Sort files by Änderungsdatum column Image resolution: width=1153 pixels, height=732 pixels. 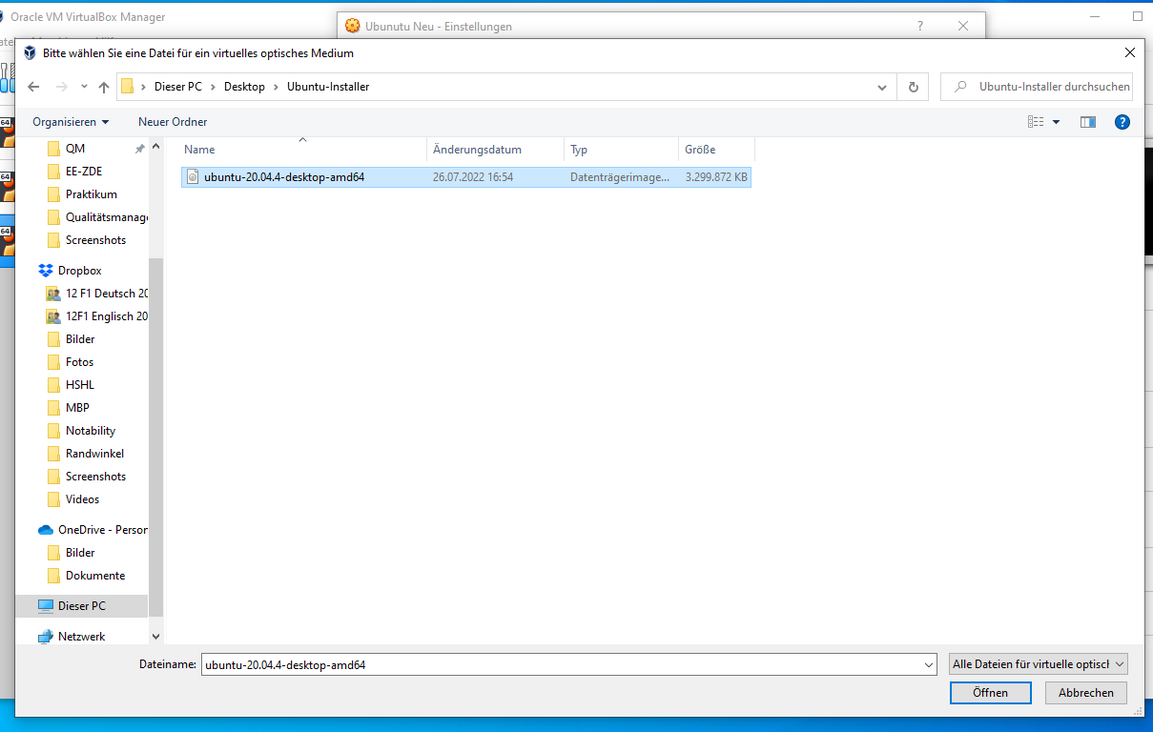[x=477, y=150]
